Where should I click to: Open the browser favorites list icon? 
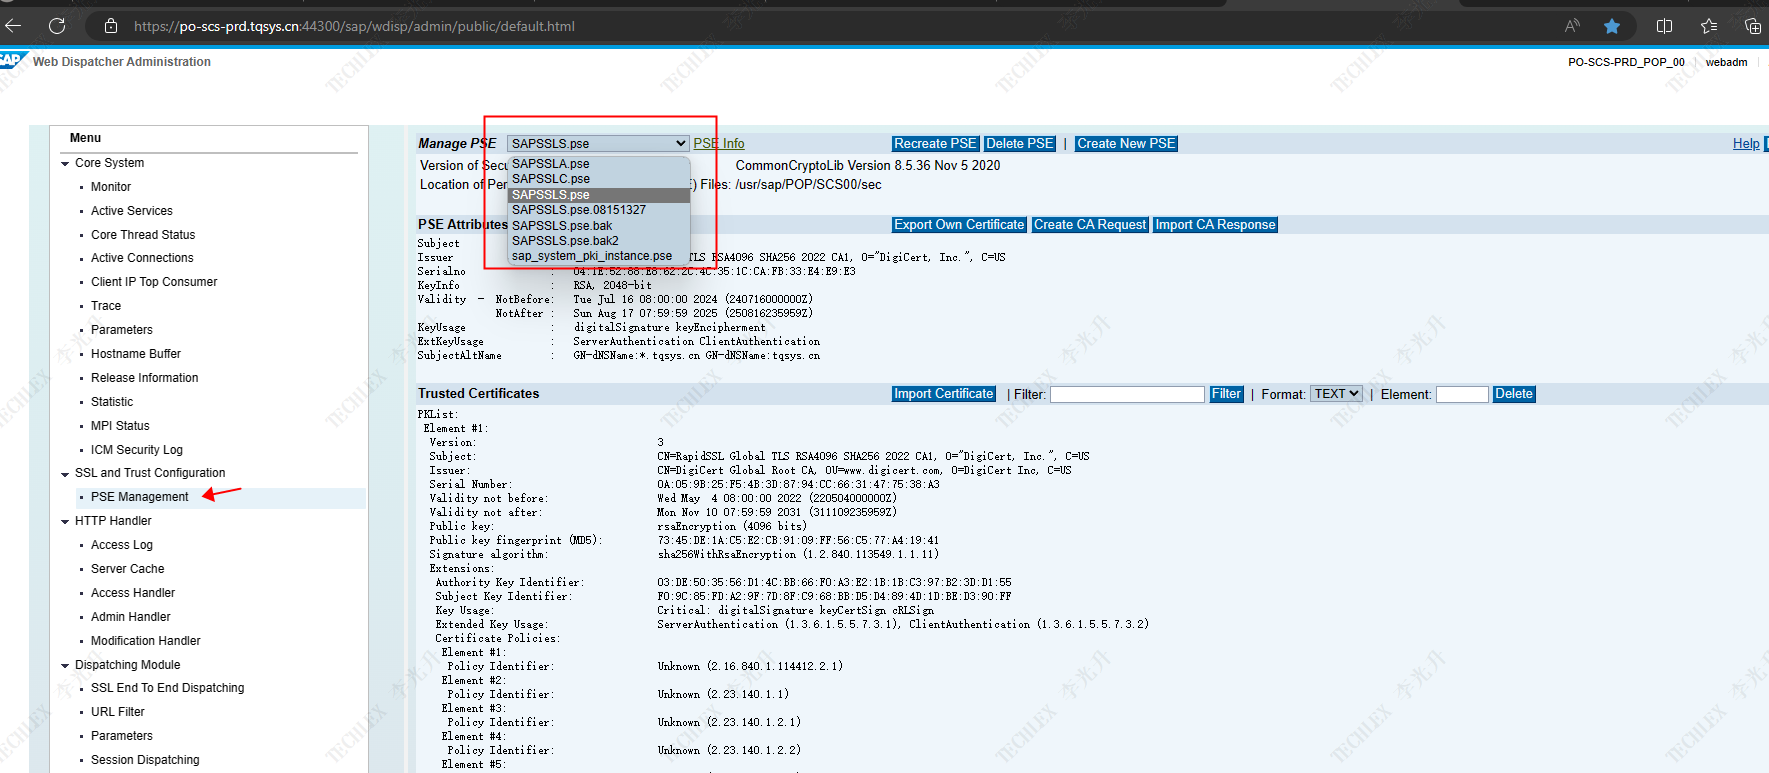1709,26
